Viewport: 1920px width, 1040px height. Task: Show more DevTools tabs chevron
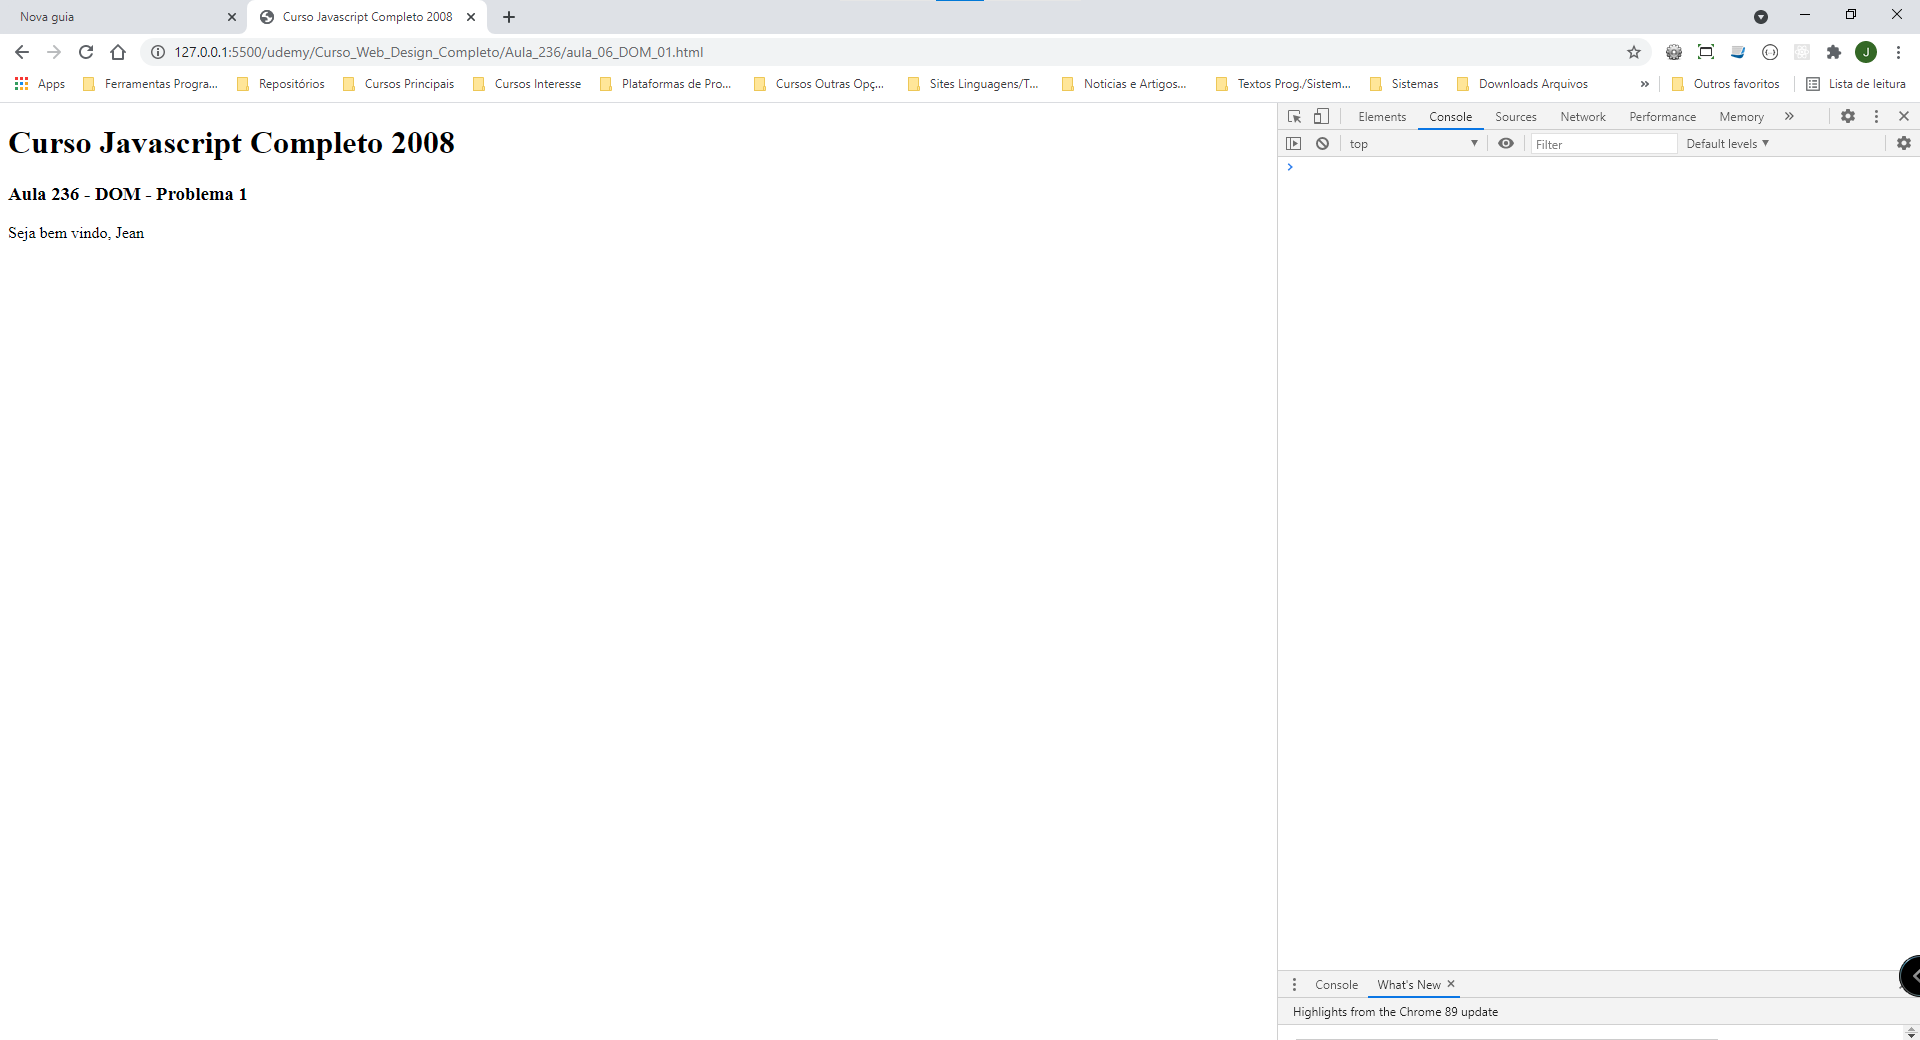click(1789, 116)
